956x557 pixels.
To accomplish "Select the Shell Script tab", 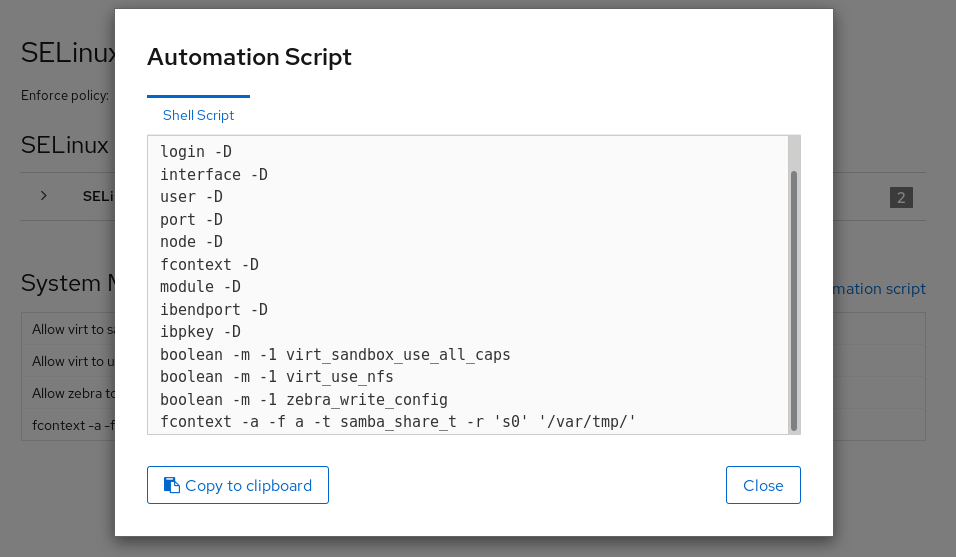I will pyautogui.click(x=198, y=115).
